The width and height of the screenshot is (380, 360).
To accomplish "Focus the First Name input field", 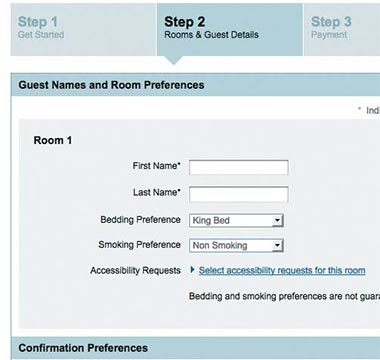I will 239,167.
